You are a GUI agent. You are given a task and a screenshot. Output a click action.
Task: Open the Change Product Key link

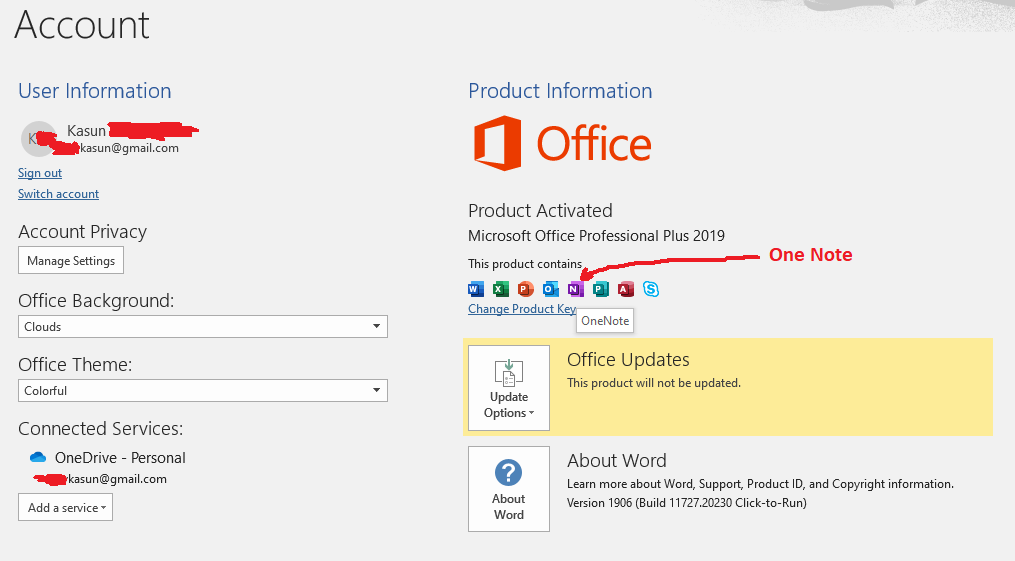pyautogui.click(x=522, y=309)
